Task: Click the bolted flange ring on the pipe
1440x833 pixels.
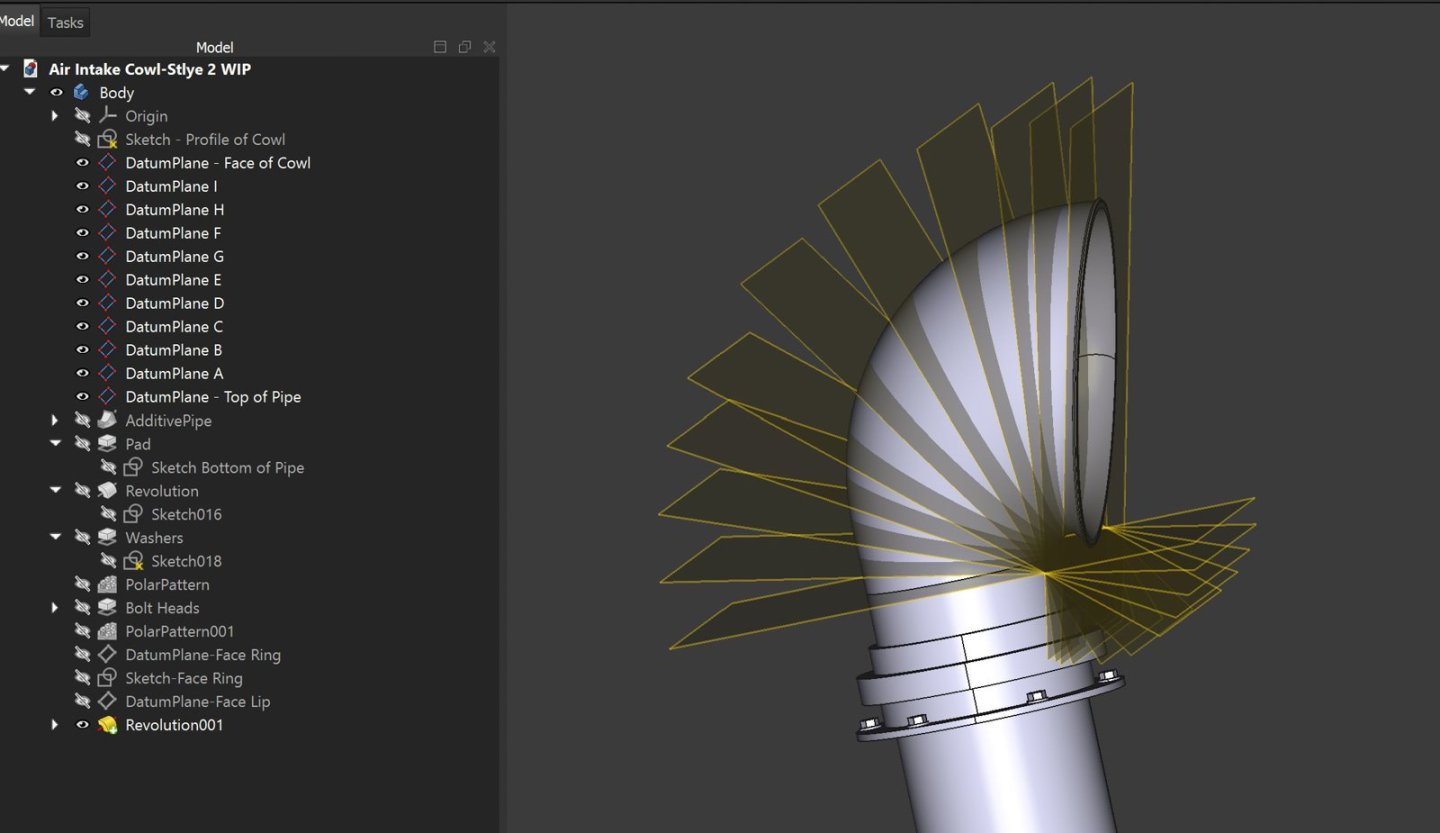Action: tap(990, 708)
